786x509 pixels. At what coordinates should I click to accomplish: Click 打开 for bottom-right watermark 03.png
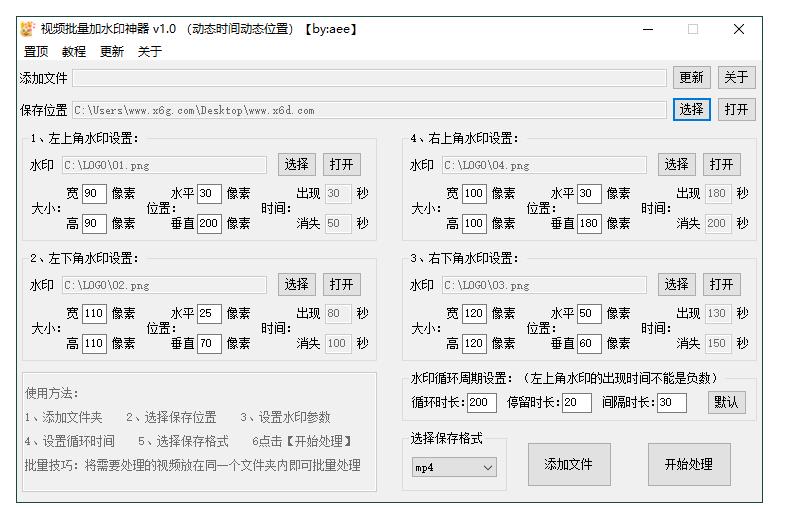pos(721,285)
